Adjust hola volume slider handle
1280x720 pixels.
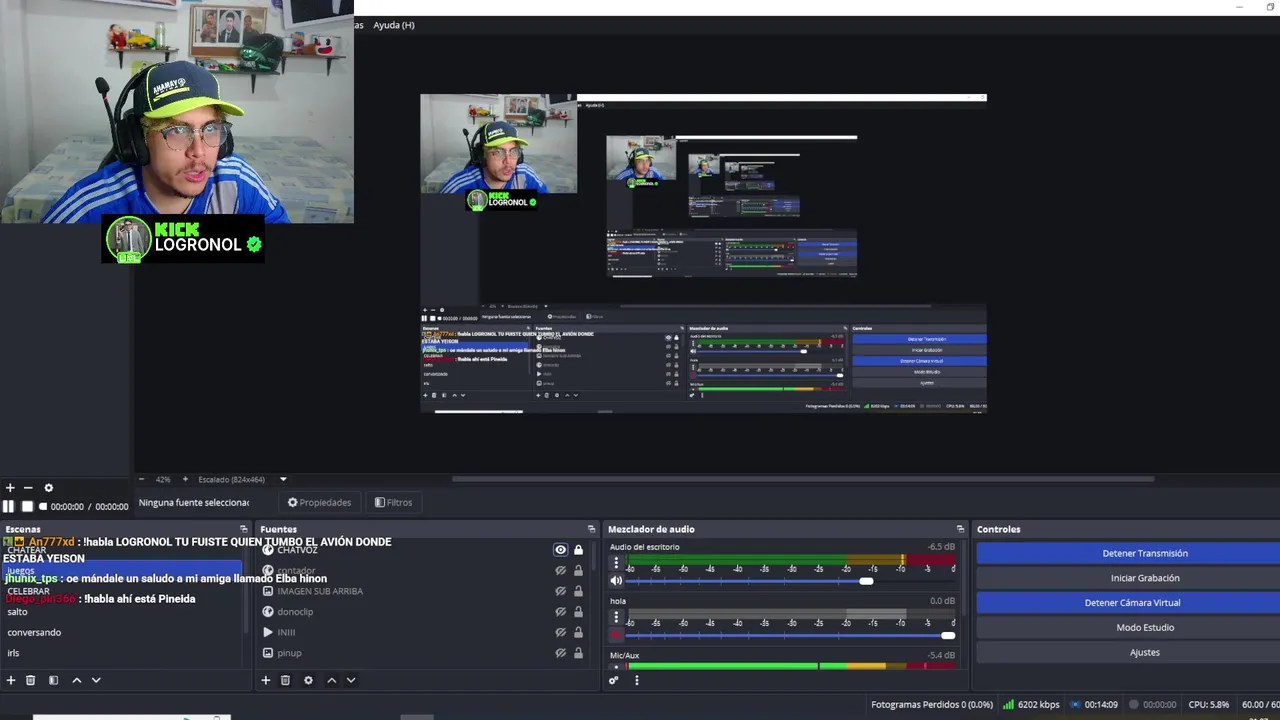click(948, 635)
